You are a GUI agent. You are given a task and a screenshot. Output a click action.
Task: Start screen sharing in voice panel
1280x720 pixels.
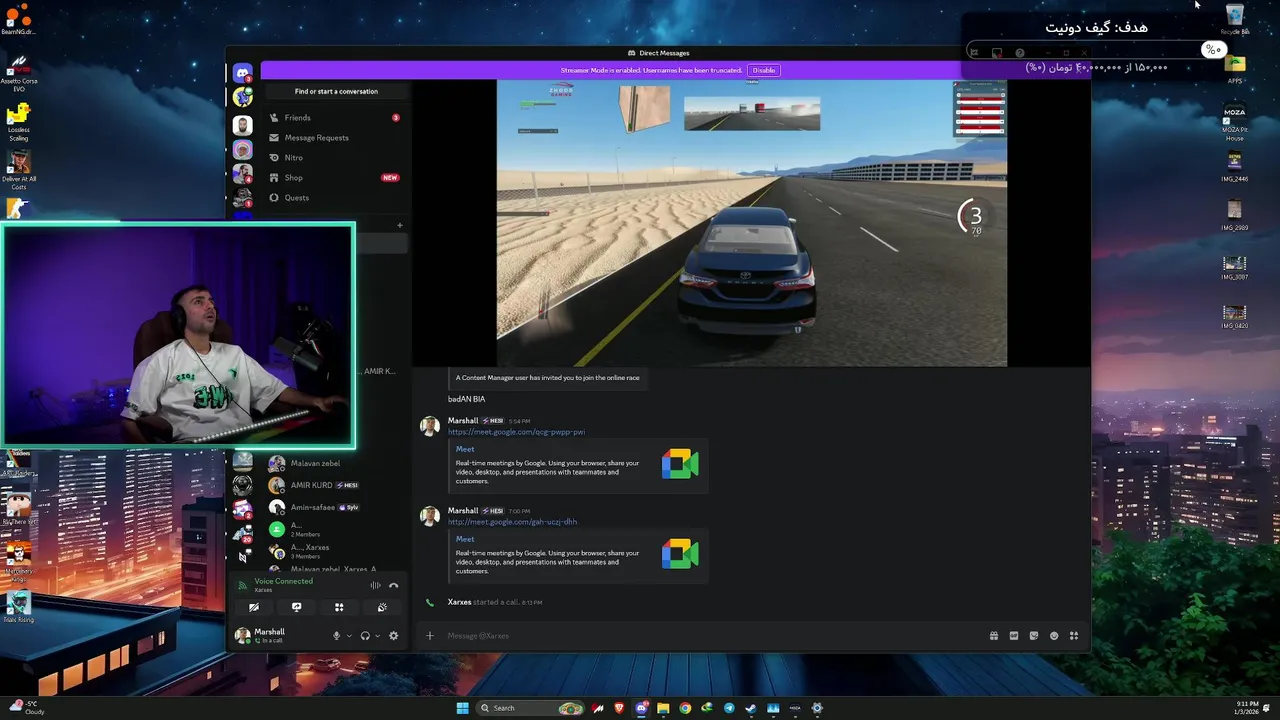pos(296,607)
